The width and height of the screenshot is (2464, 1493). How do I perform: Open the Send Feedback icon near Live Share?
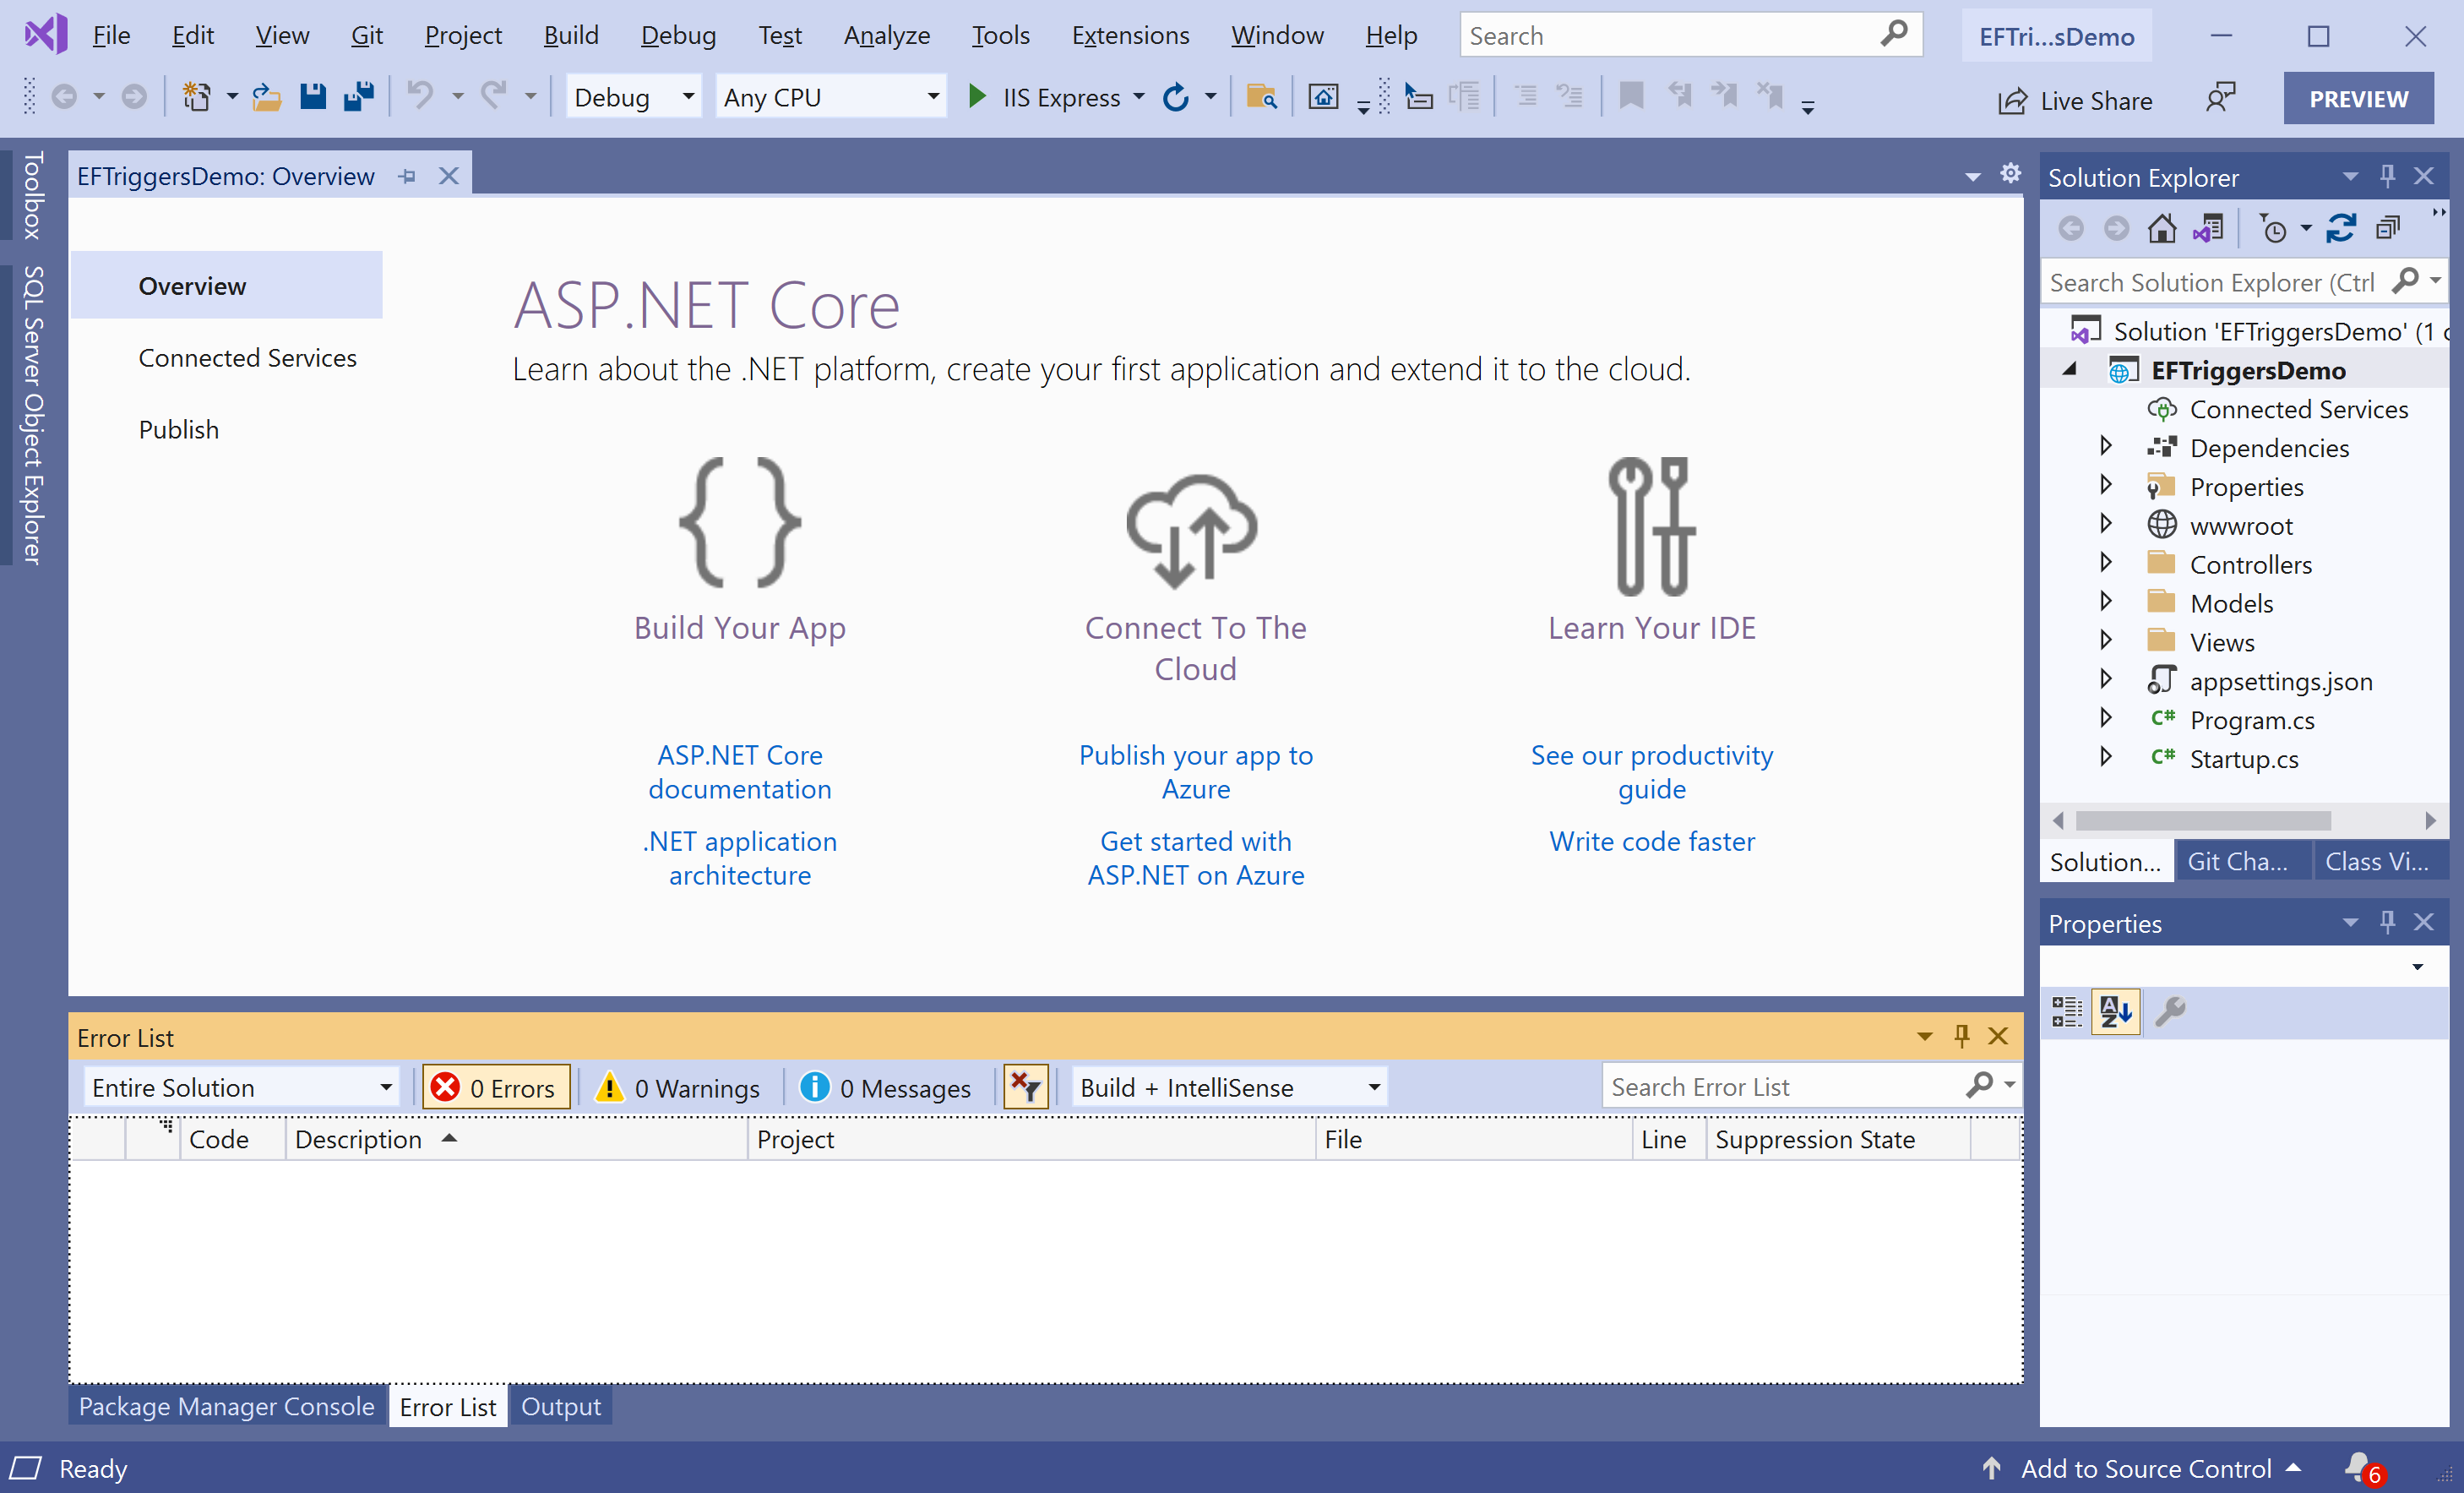point(2219,99)
